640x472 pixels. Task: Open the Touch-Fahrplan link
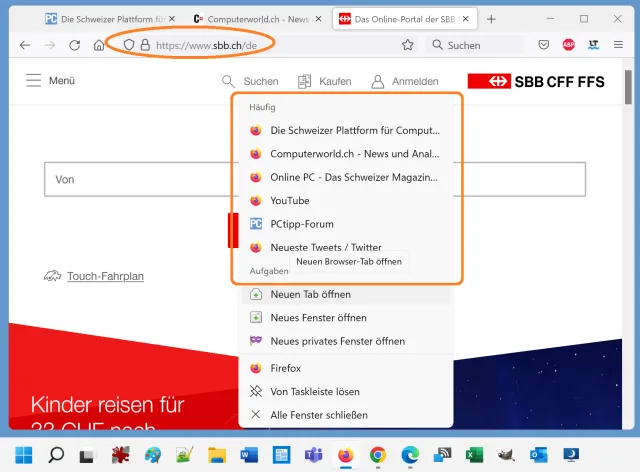105,276
